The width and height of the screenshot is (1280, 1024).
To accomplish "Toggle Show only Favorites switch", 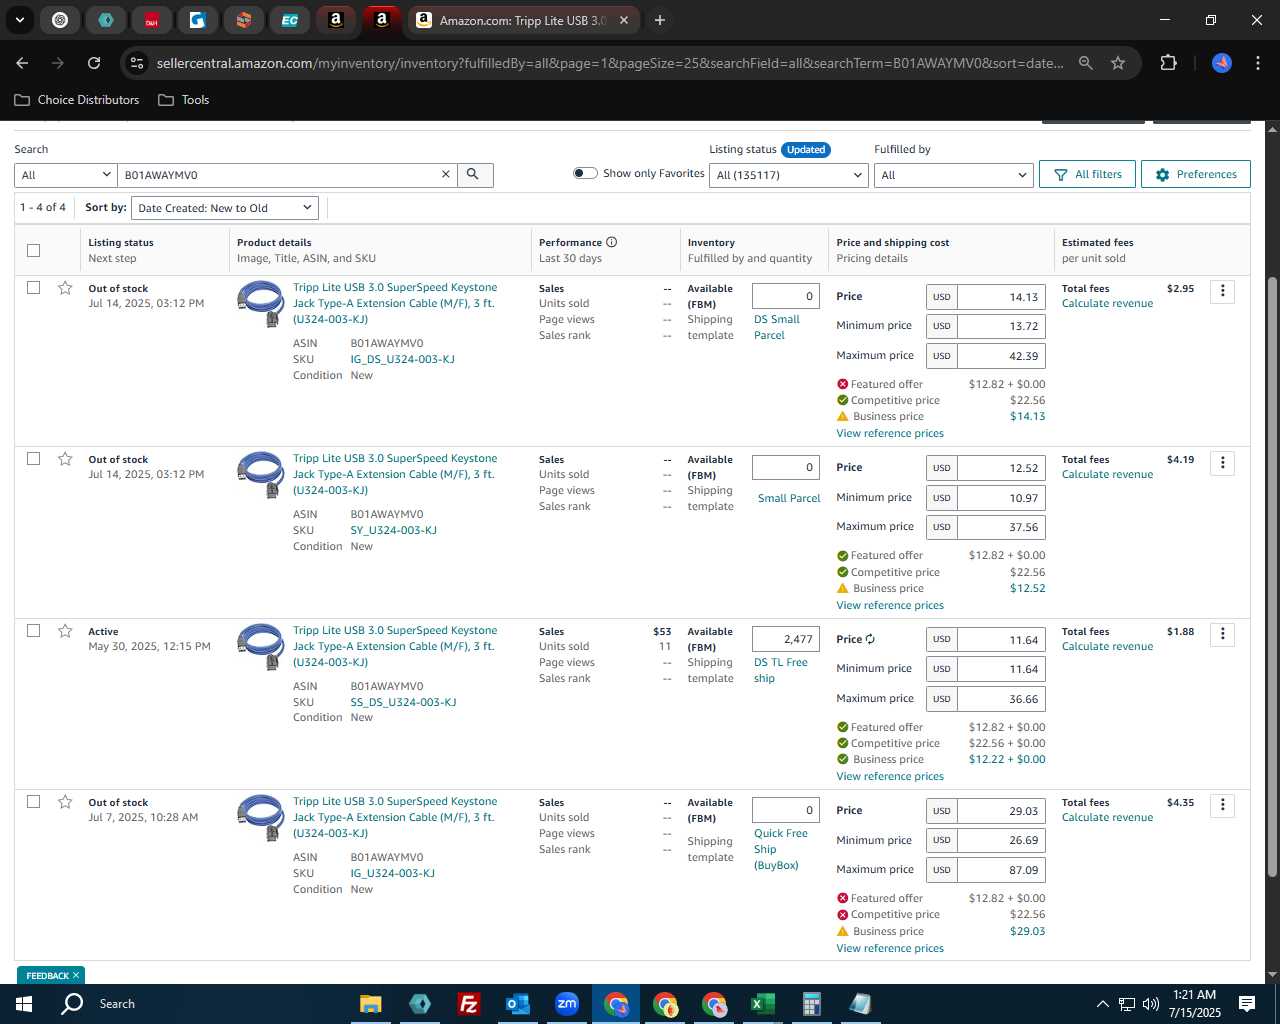I will 585,173.
